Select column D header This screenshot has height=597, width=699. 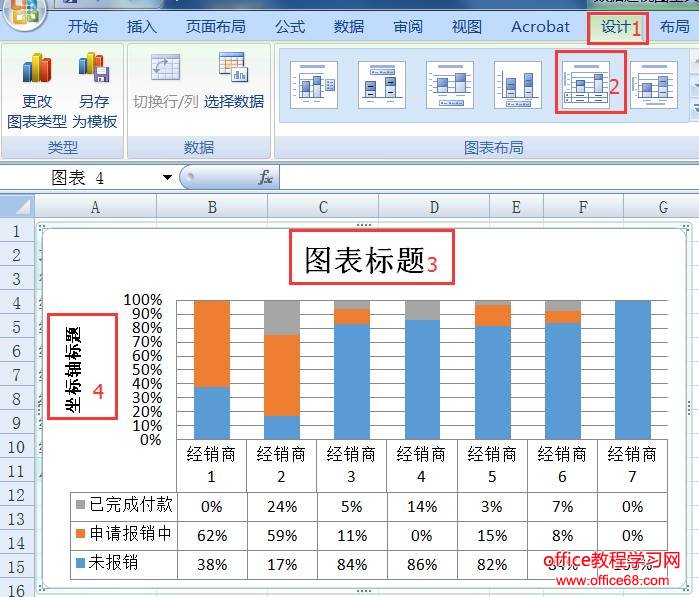(x=434, y=207)
